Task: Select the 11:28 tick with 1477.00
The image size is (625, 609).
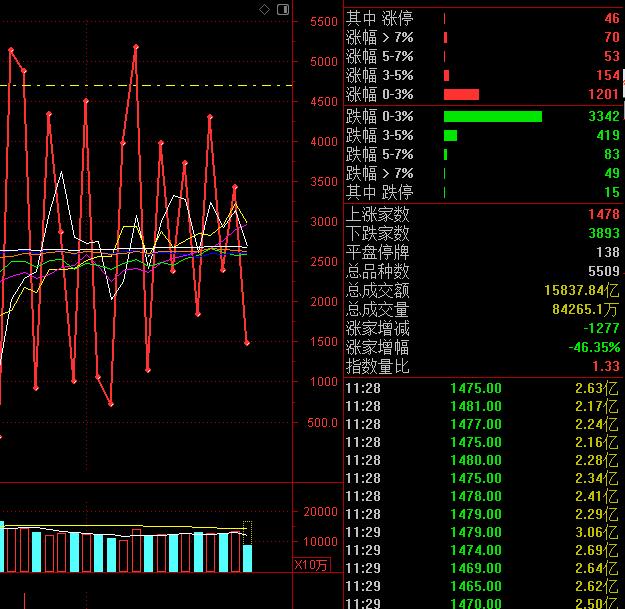Action: point(483,424)
